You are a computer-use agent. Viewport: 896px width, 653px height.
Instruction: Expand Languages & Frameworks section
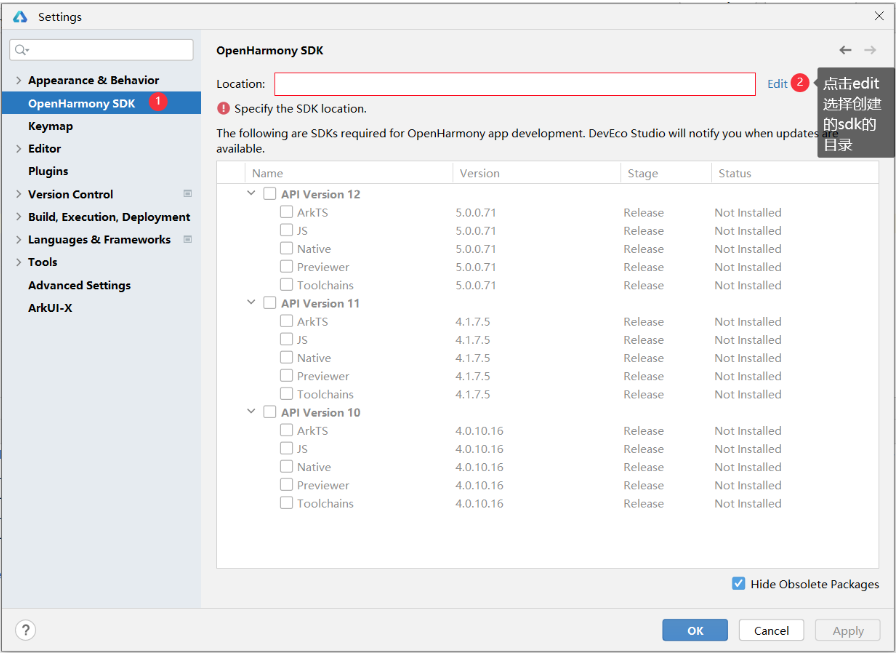click(x=18, y=239)
